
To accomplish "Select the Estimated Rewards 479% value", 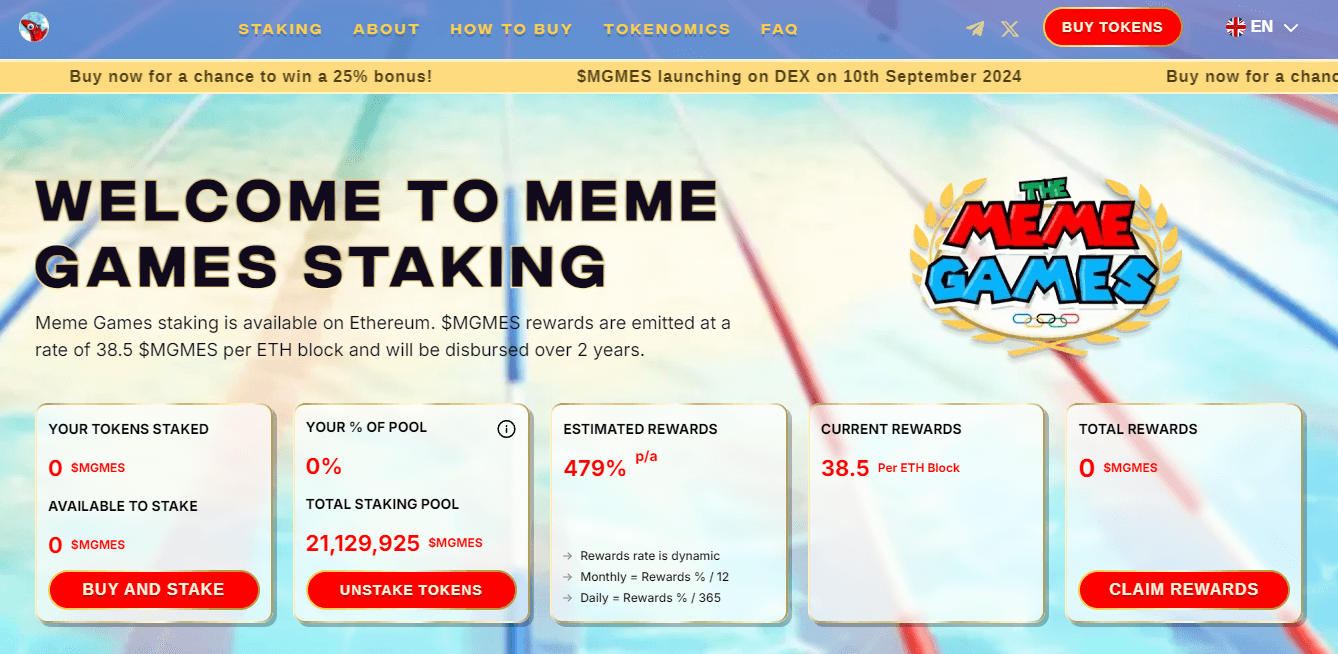I will click(x=595, y=467).
